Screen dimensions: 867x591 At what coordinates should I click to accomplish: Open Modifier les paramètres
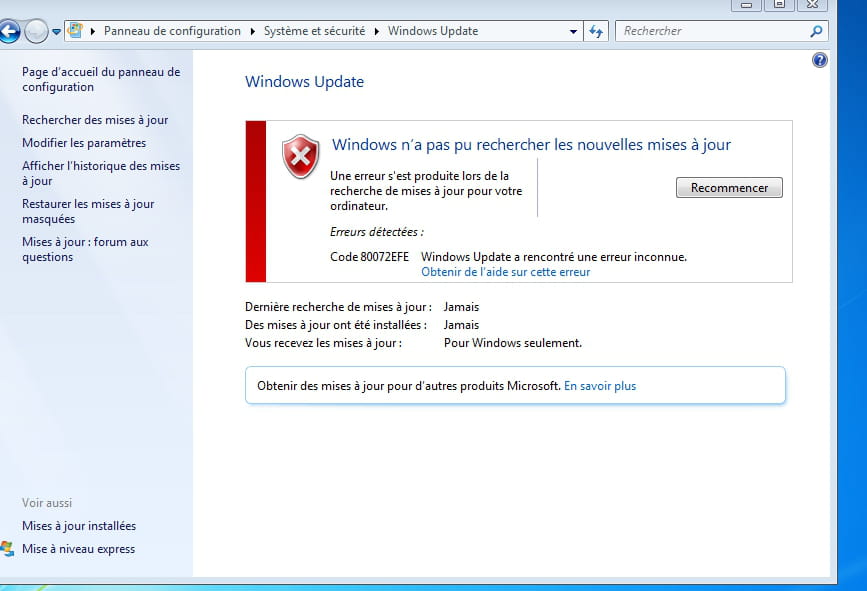click(84, 143)
